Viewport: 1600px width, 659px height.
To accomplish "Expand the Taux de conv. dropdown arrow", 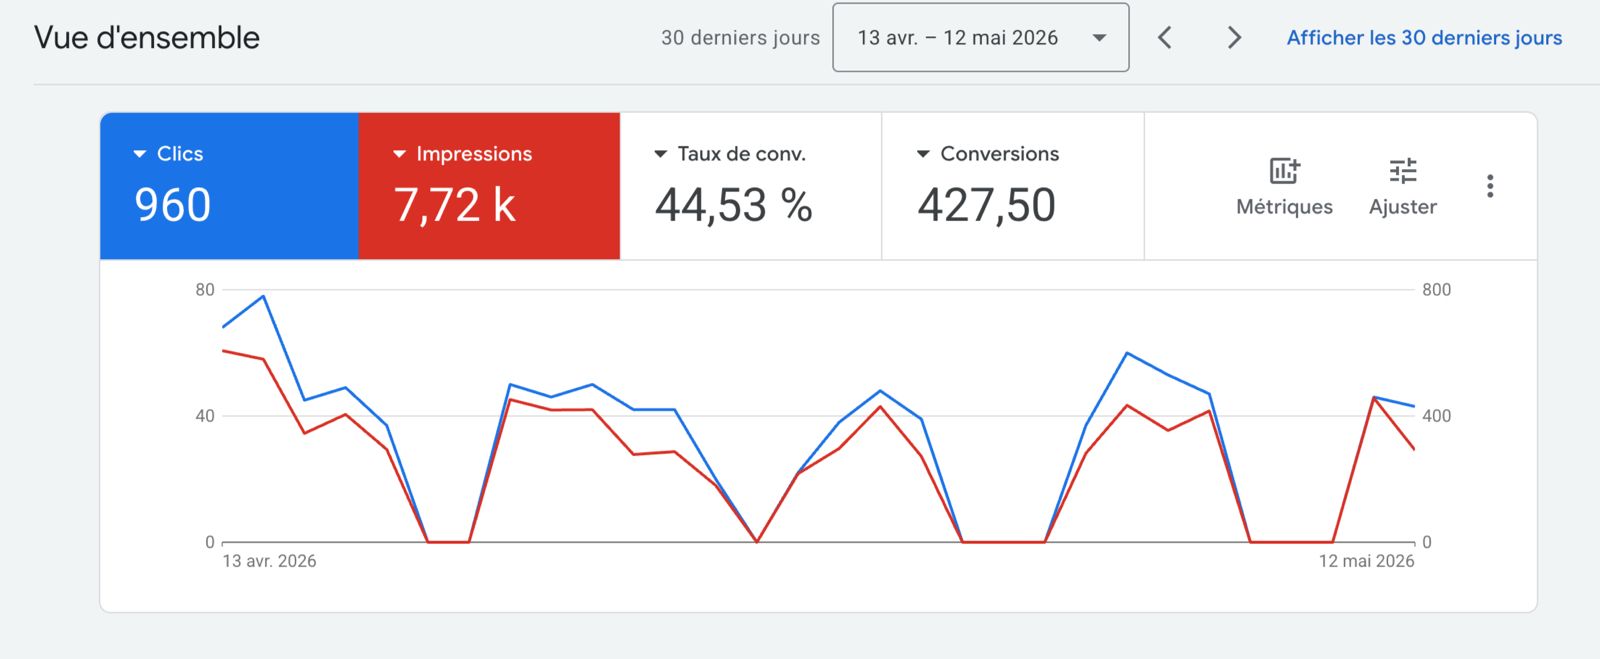I will pos(660,154).
